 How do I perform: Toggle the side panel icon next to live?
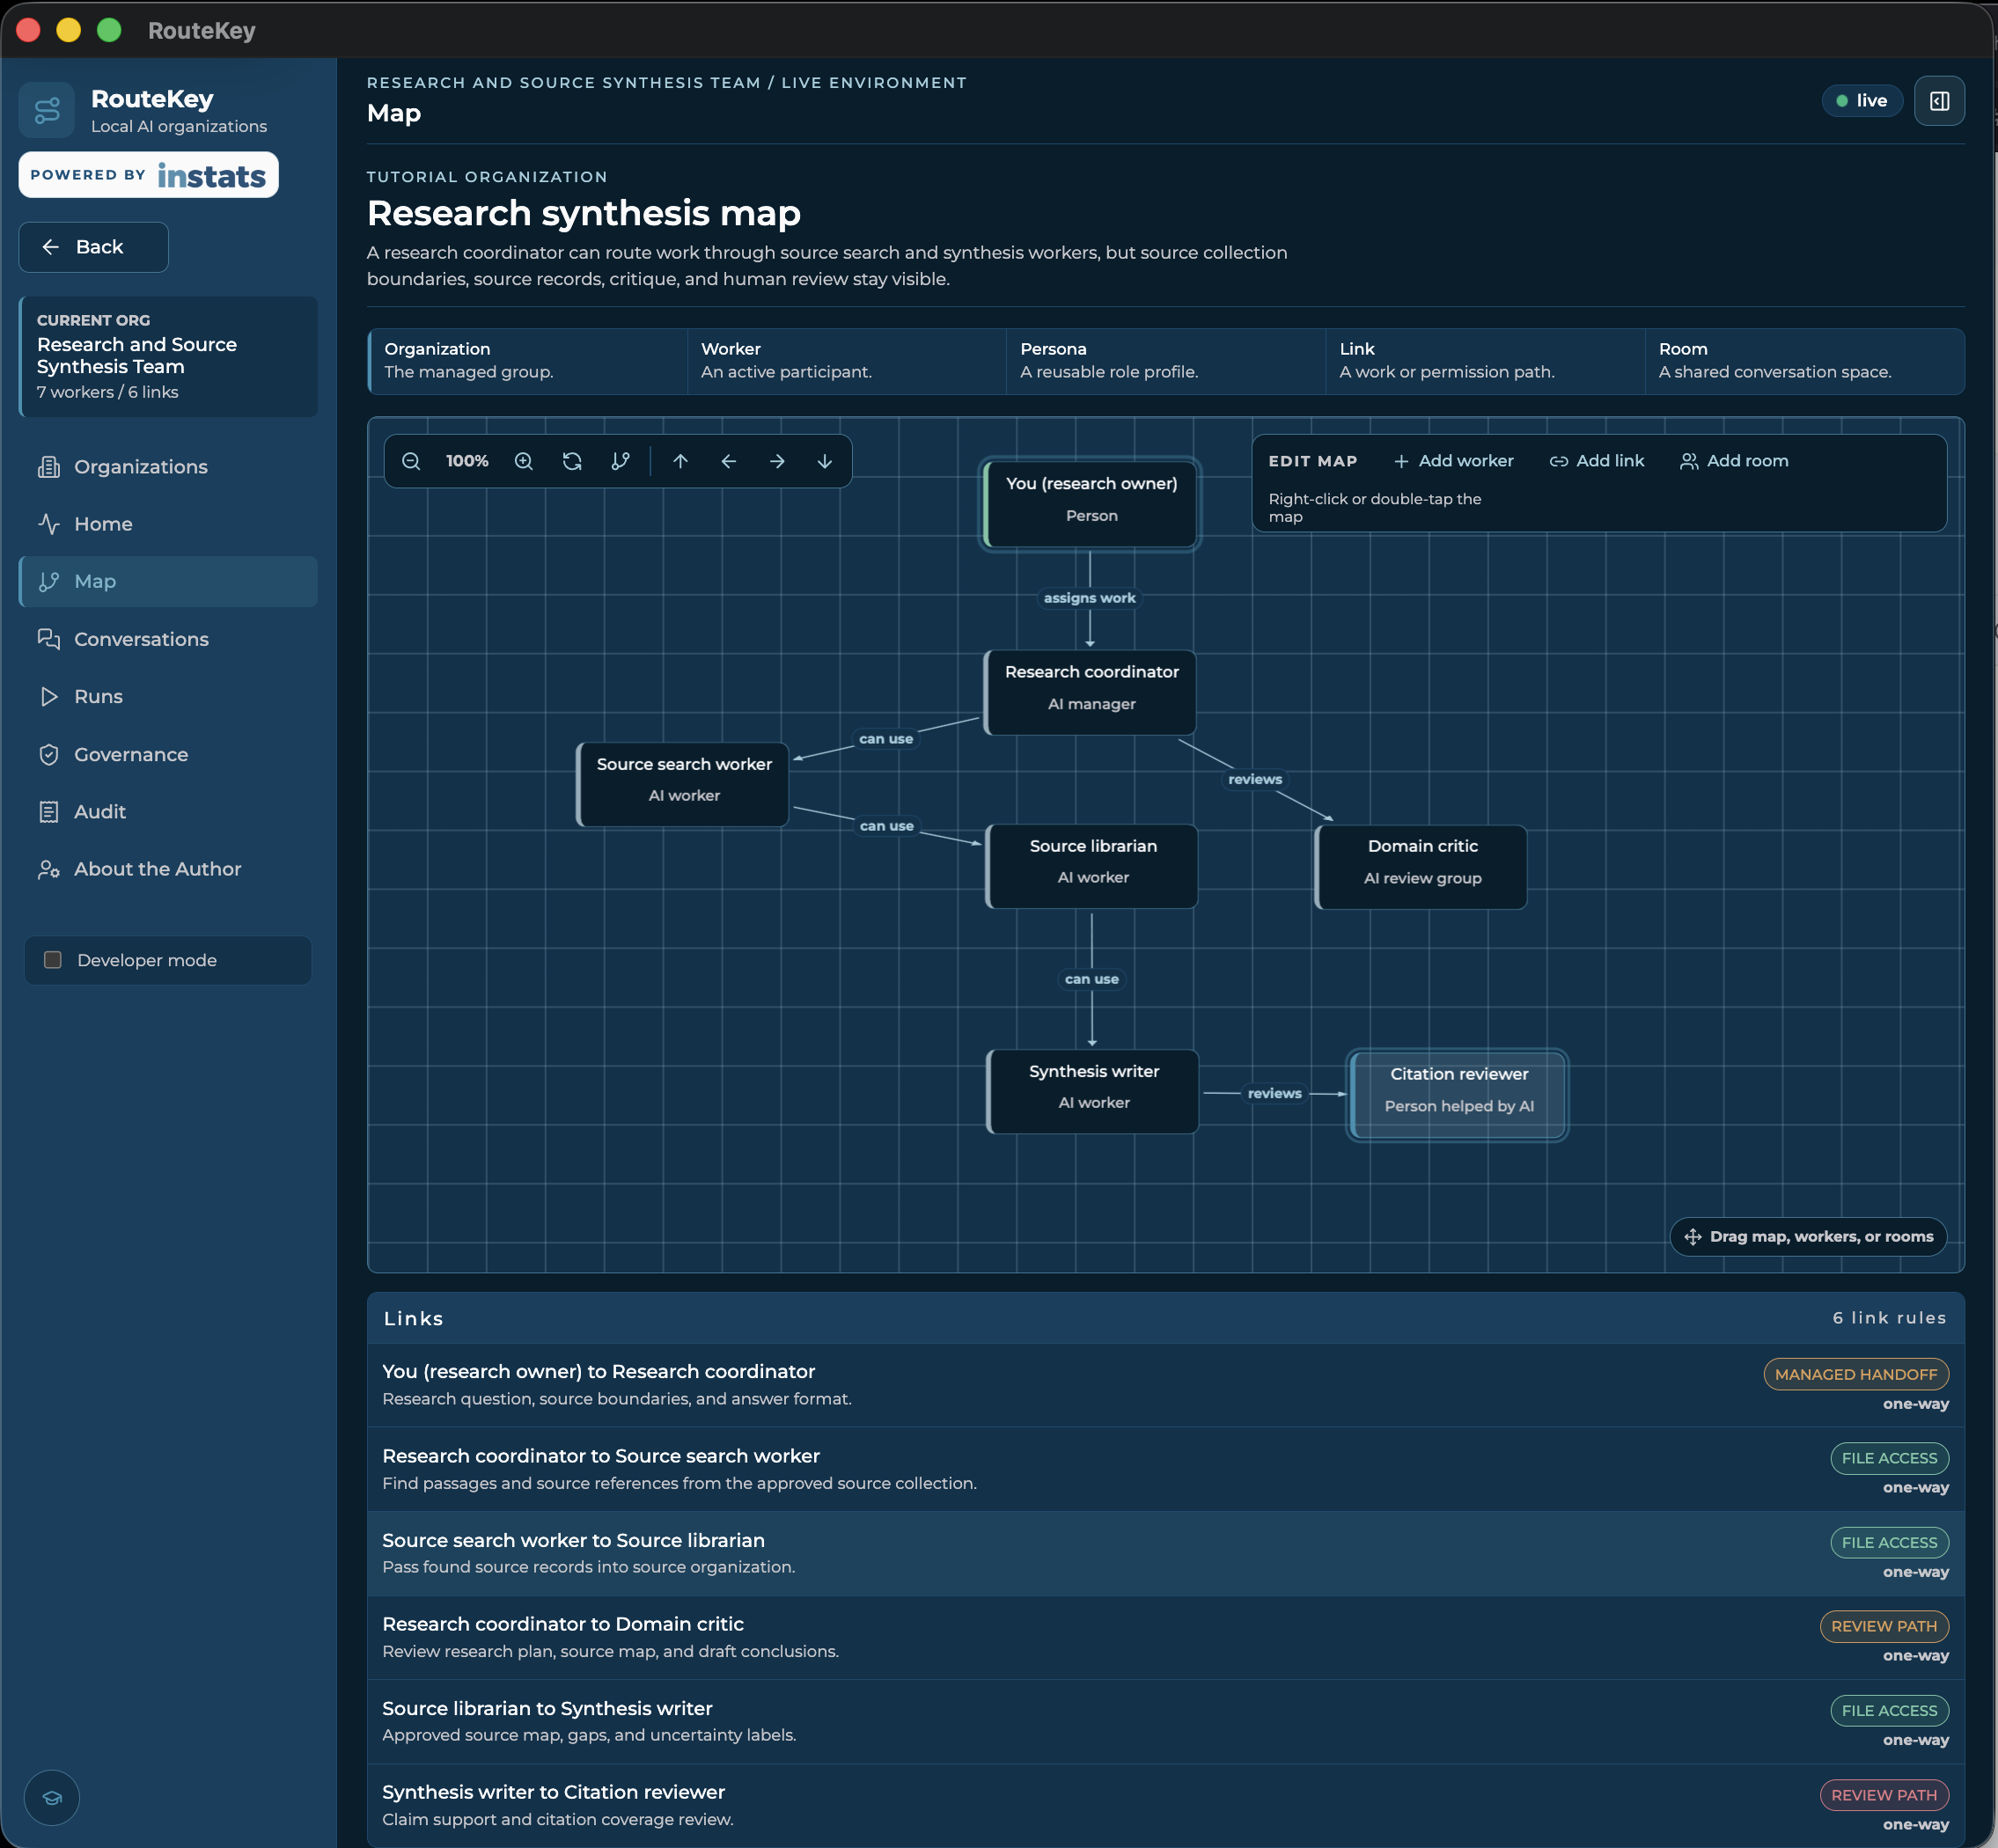click(1939, 101)
